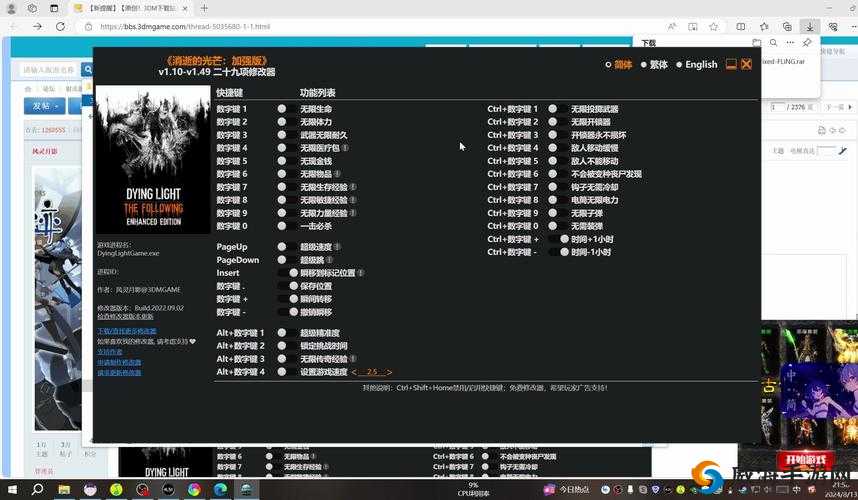Add page to favorites star icon
This screenshot has height=500, width=858.
point(714,26)
